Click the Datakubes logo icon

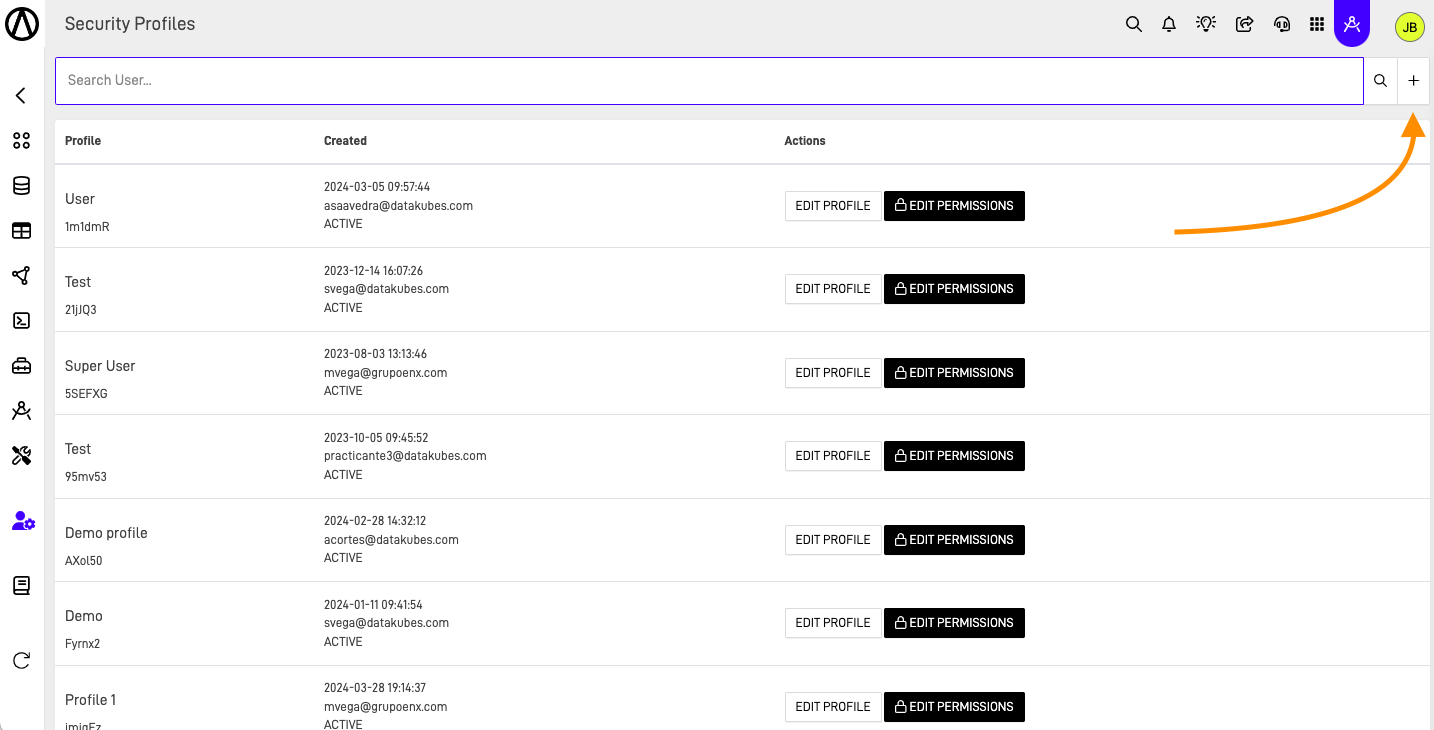coord(22,23)
